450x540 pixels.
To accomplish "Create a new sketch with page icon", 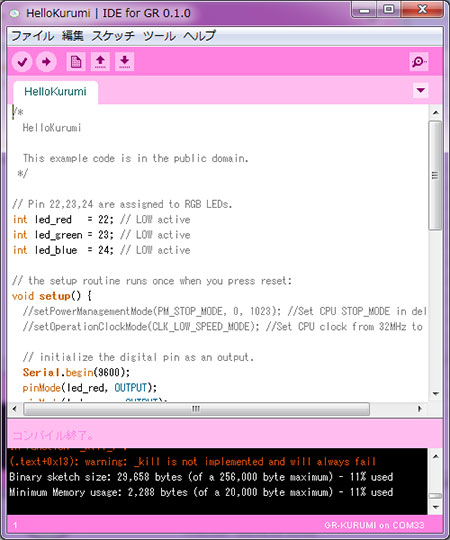I will 76,62.
